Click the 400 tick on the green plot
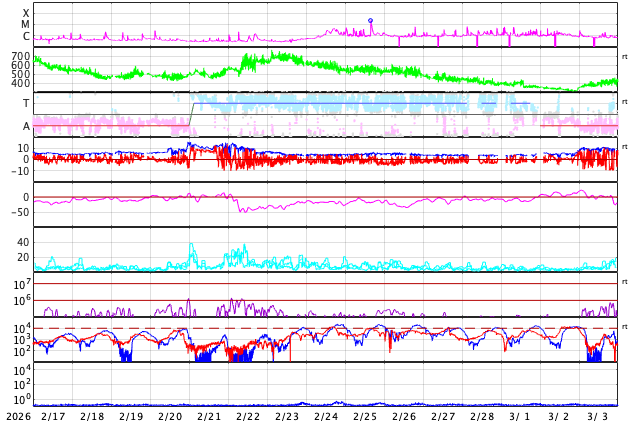 pyautogui.click(x=20, y=84)
